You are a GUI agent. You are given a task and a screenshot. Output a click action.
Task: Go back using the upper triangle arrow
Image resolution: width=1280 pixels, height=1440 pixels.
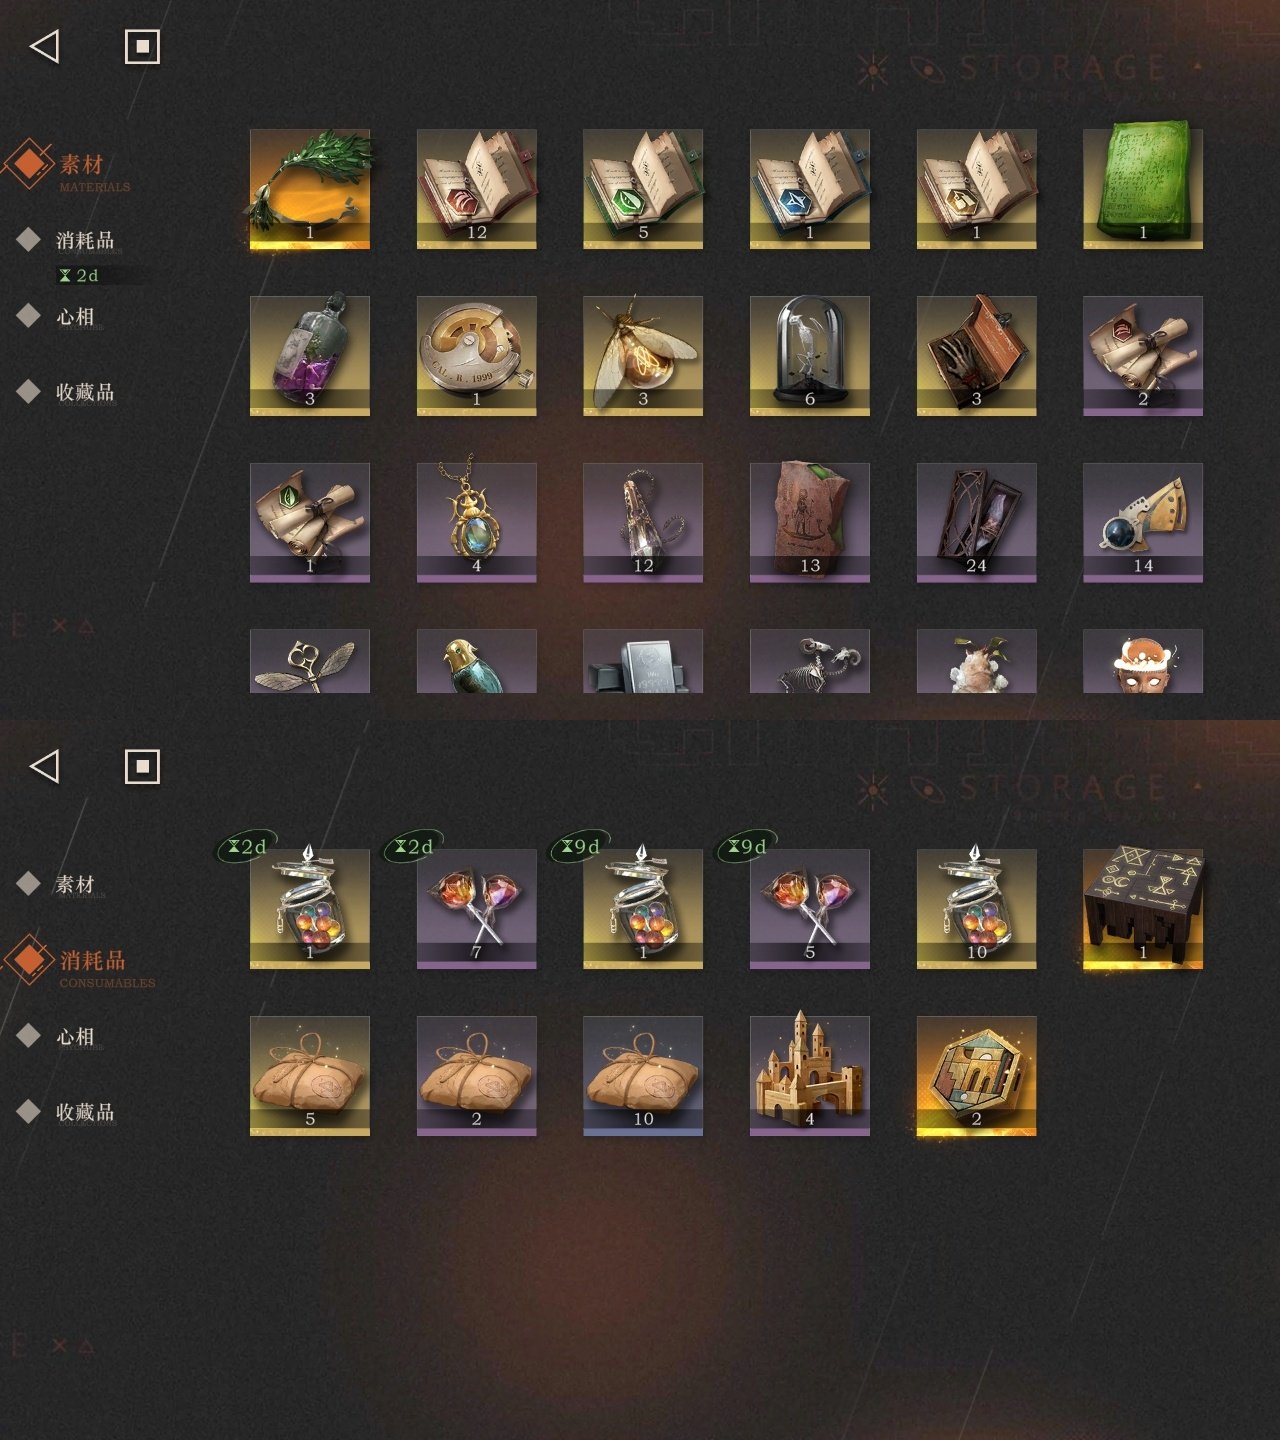point(45,46)
